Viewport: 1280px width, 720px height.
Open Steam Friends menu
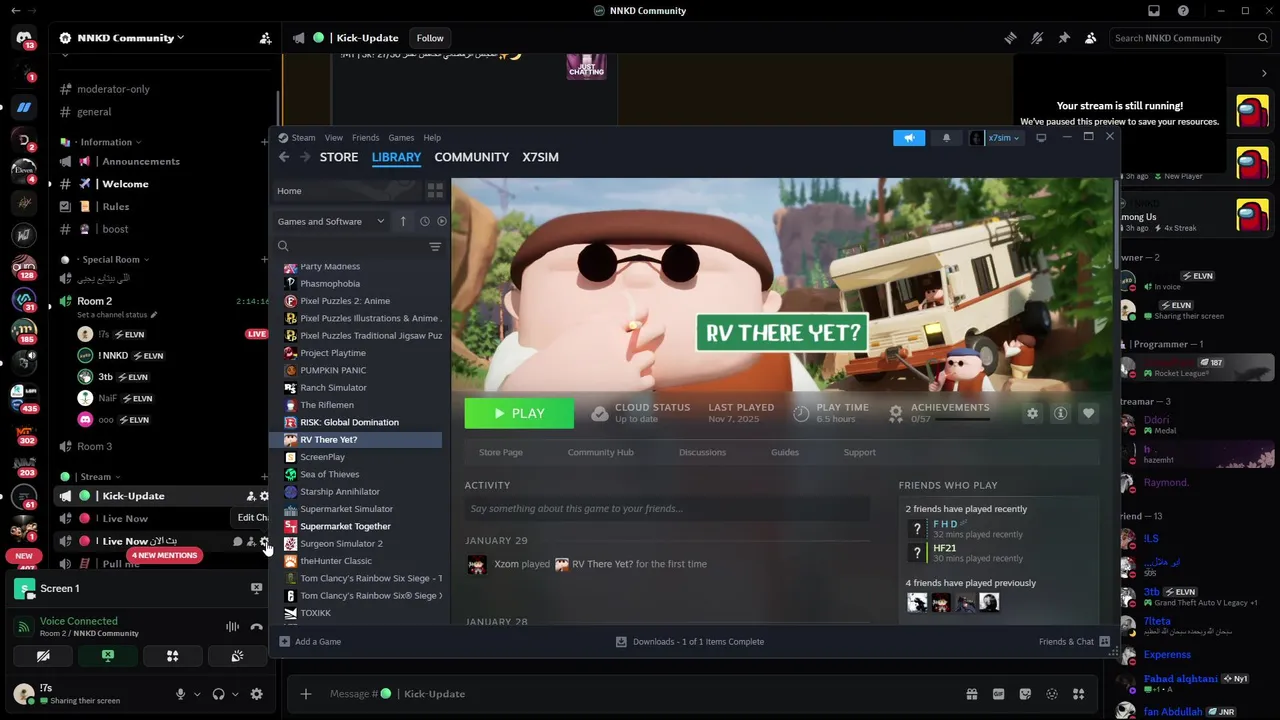pos(365,138)
